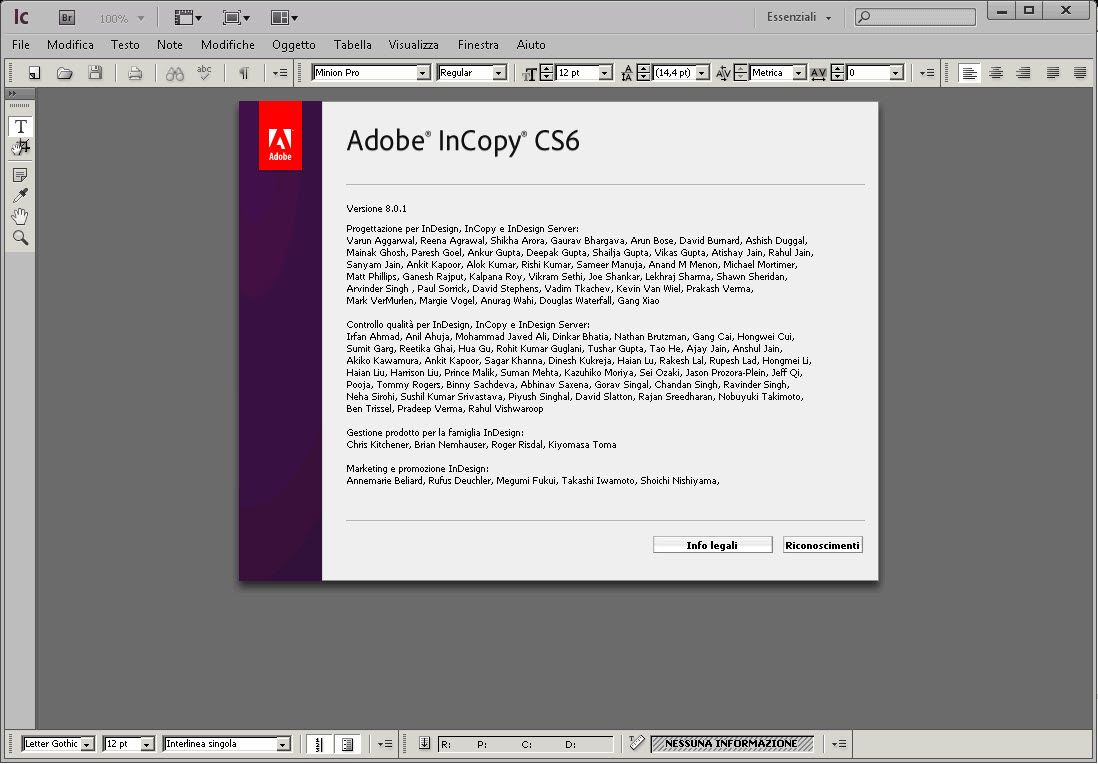Select the Eyedropper tool

[x=20, y=195]
